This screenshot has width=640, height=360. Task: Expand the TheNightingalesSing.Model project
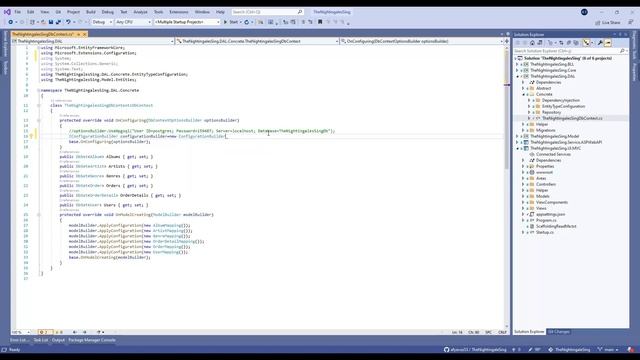click(x=517, y=136)
